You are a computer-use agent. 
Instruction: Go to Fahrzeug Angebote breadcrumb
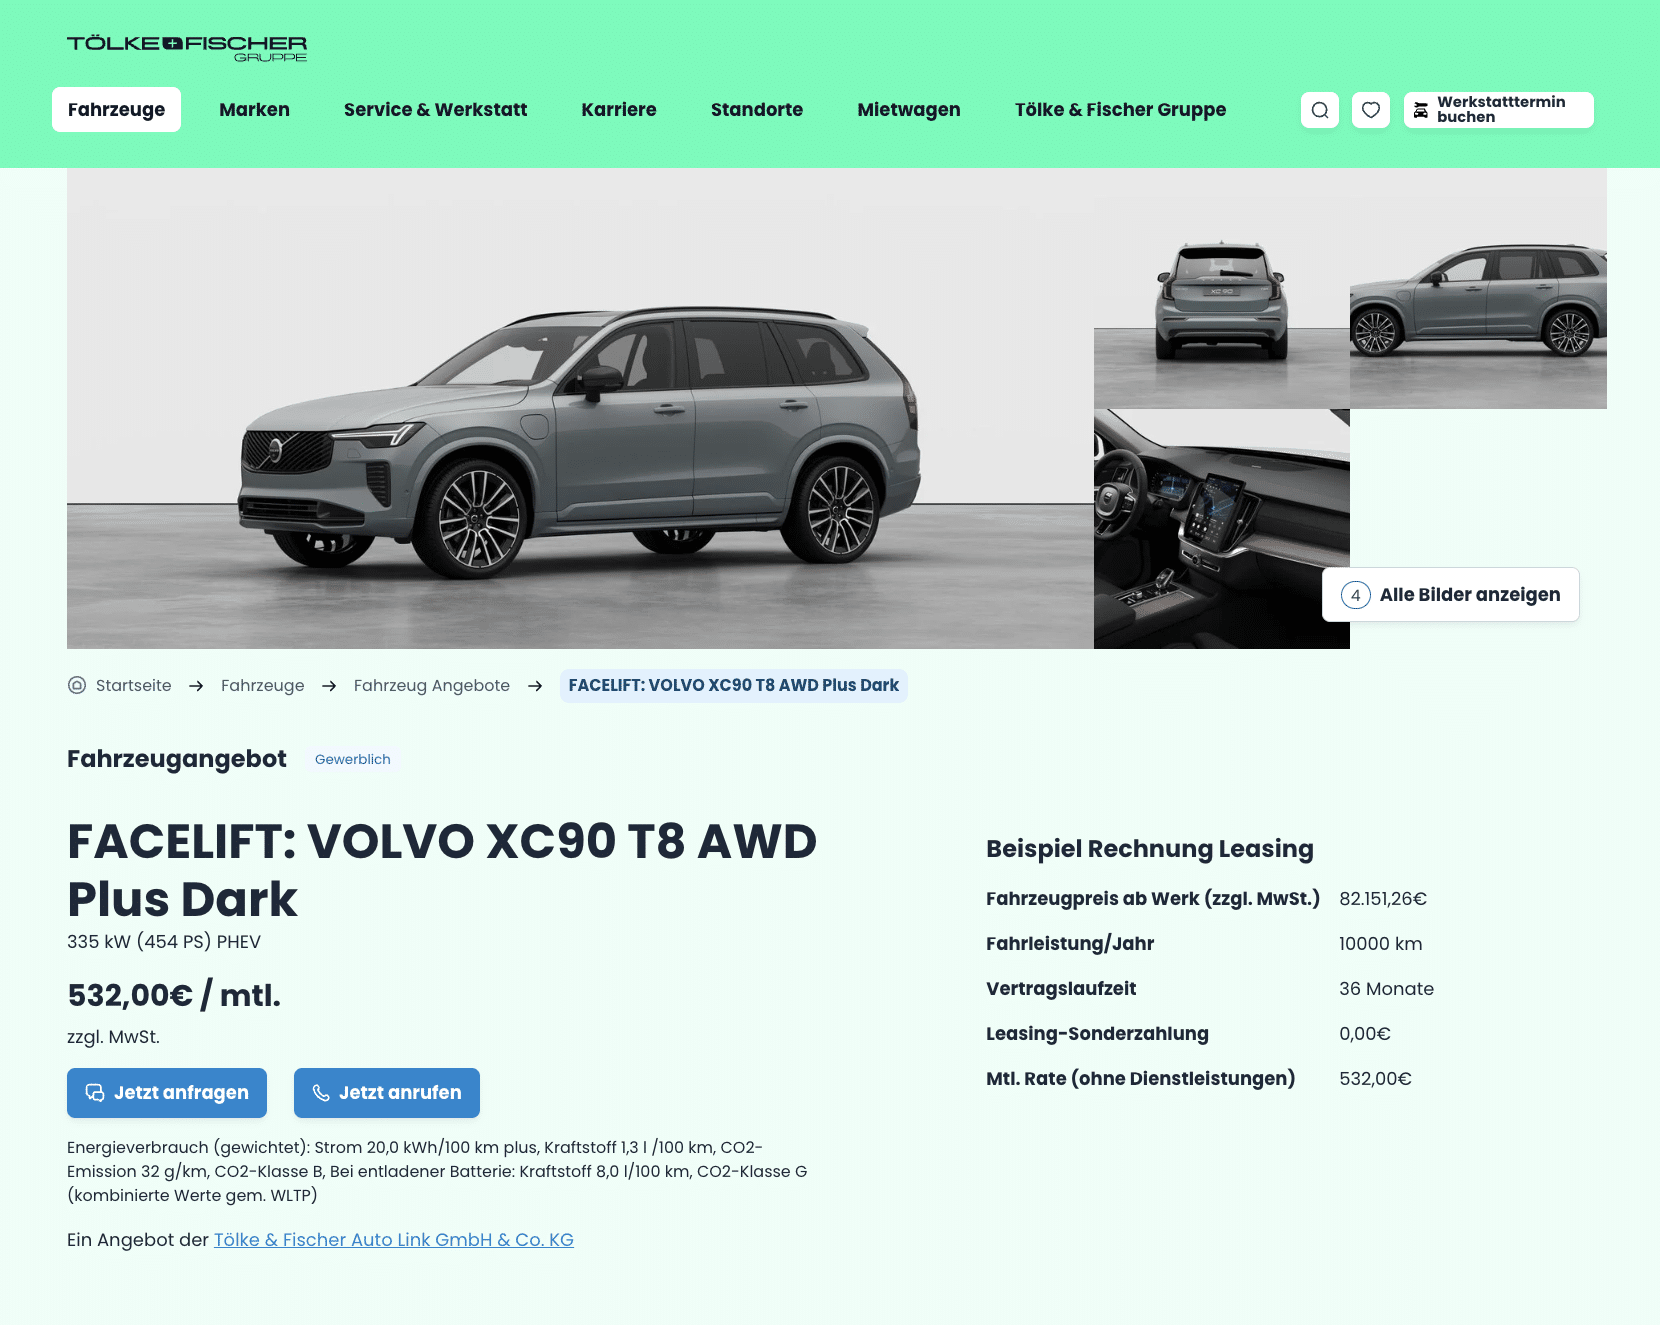coord(432,685)
